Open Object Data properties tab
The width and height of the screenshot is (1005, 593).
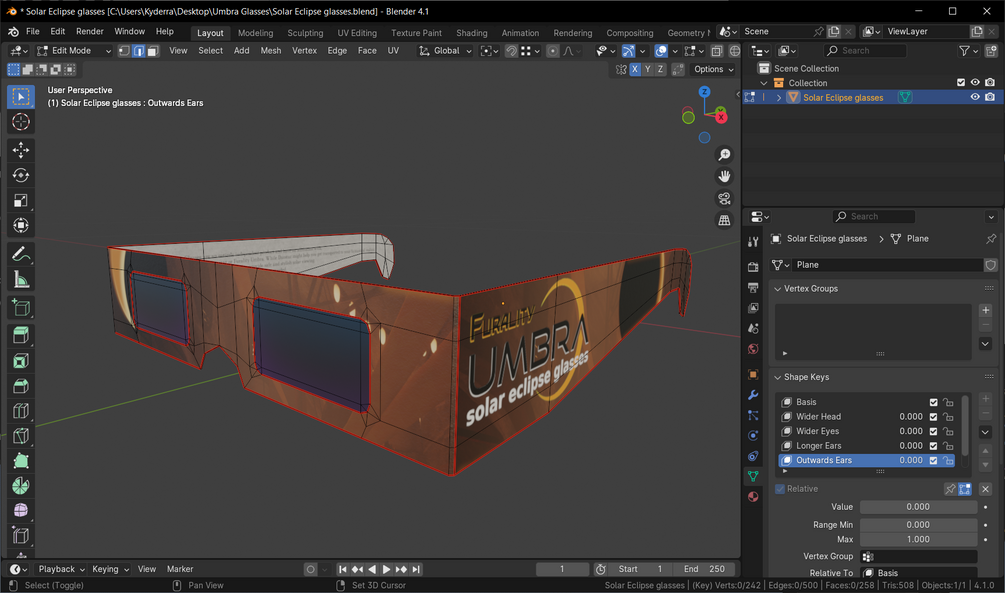coord(753,476)
